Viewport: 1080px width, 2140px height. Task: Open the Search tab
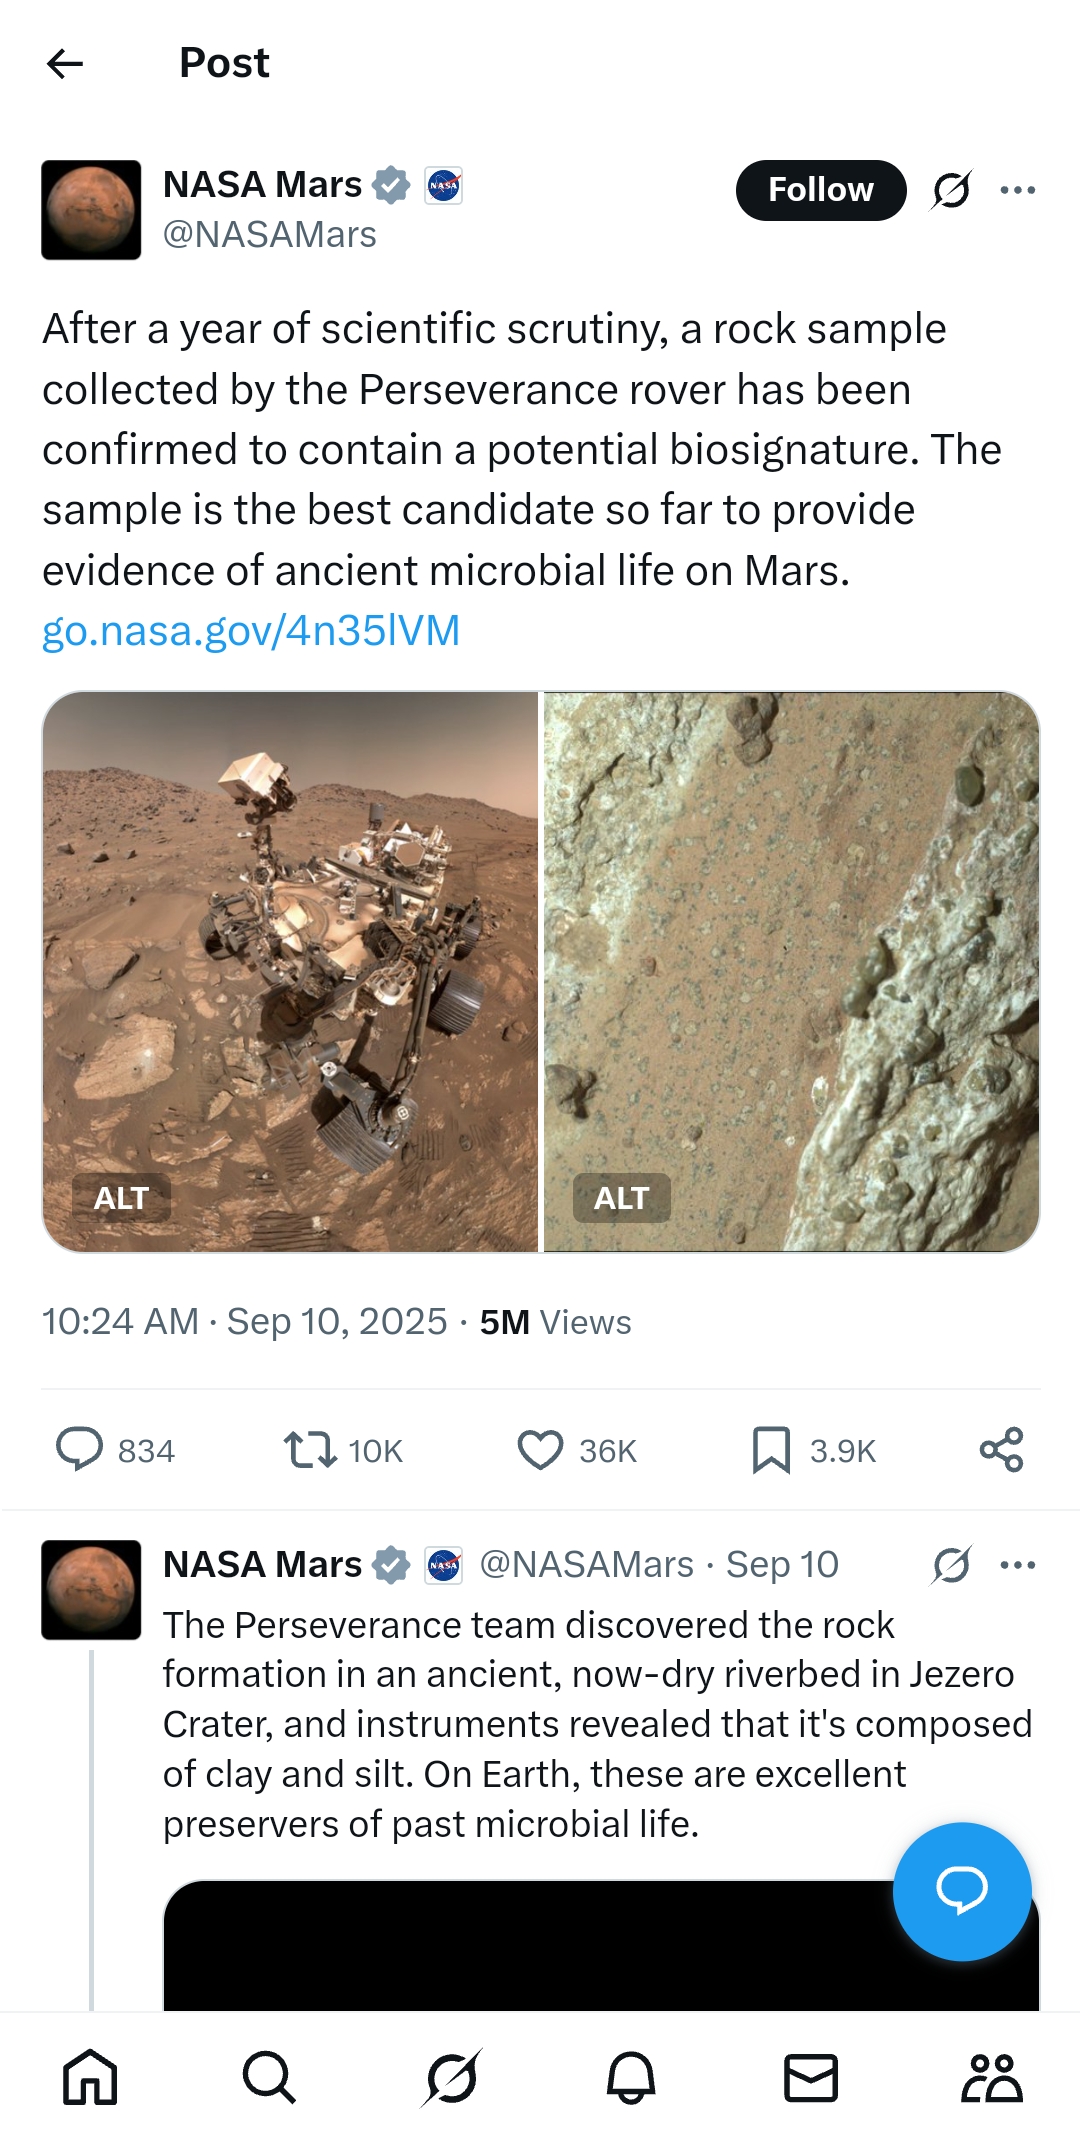pyautogui.click(x=269, y=2078)
